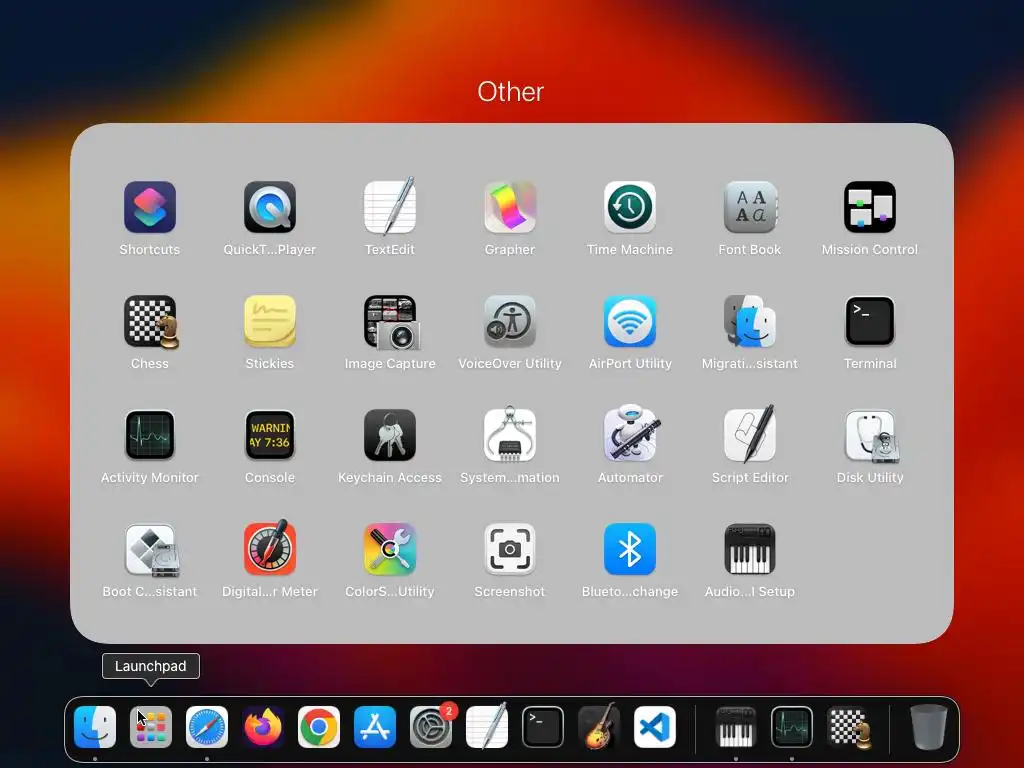Open Mission Control
This screenshot has height=768, width=1024.
coord(870,207)
